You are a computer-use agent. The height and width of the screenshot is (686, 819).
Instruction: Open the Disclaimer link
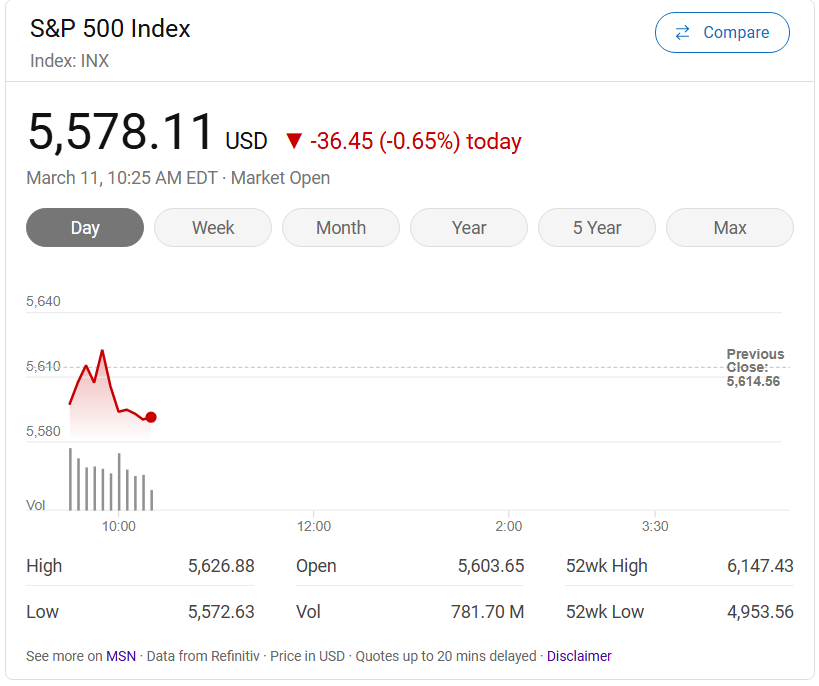[x=579, y=656]
